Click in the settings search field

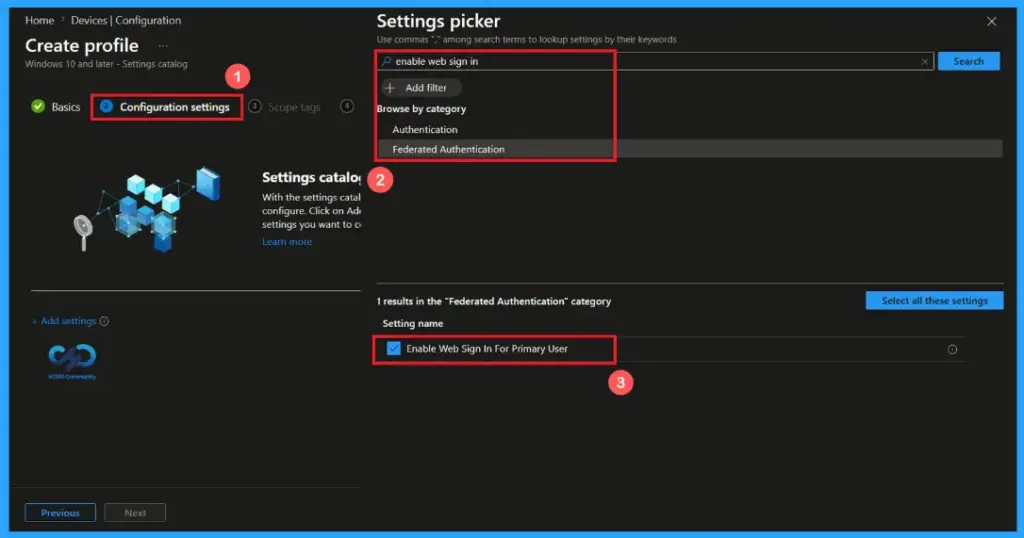[656, 61]
